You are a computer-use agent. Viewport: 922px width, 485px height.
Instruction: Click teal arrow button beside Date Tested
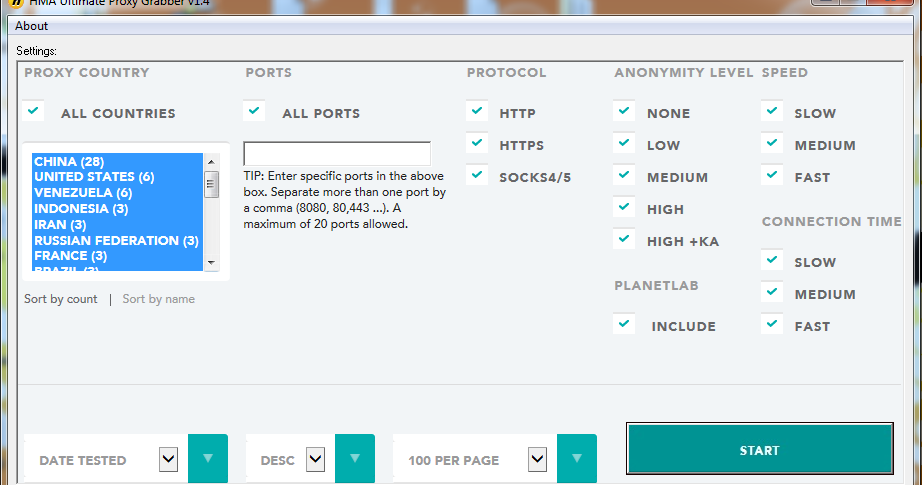coord(208,459)
